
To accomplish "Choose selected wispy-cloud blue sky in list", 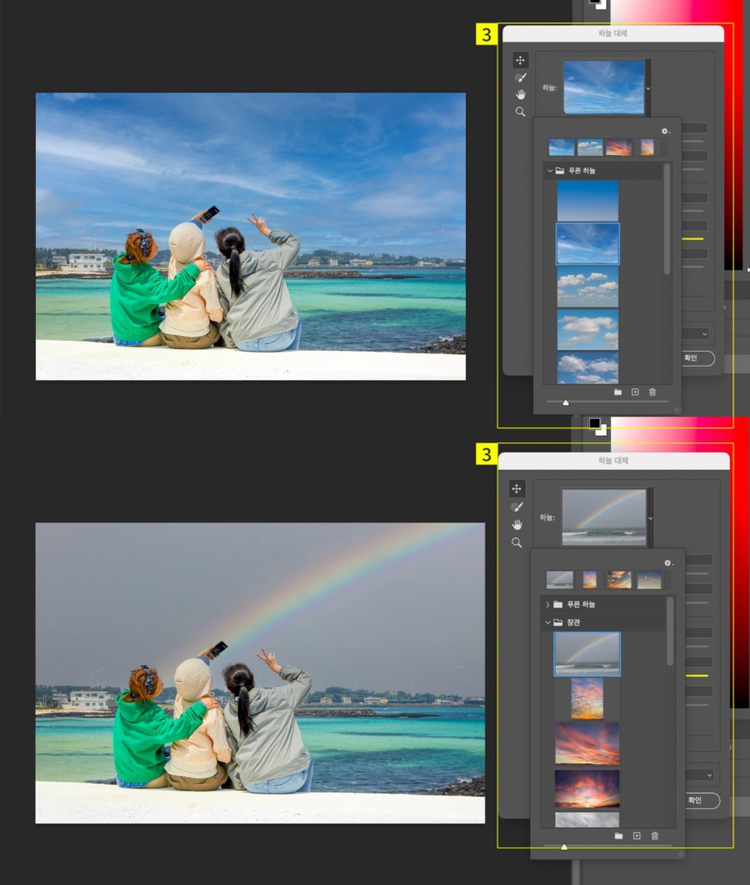I will click(587, 244).
